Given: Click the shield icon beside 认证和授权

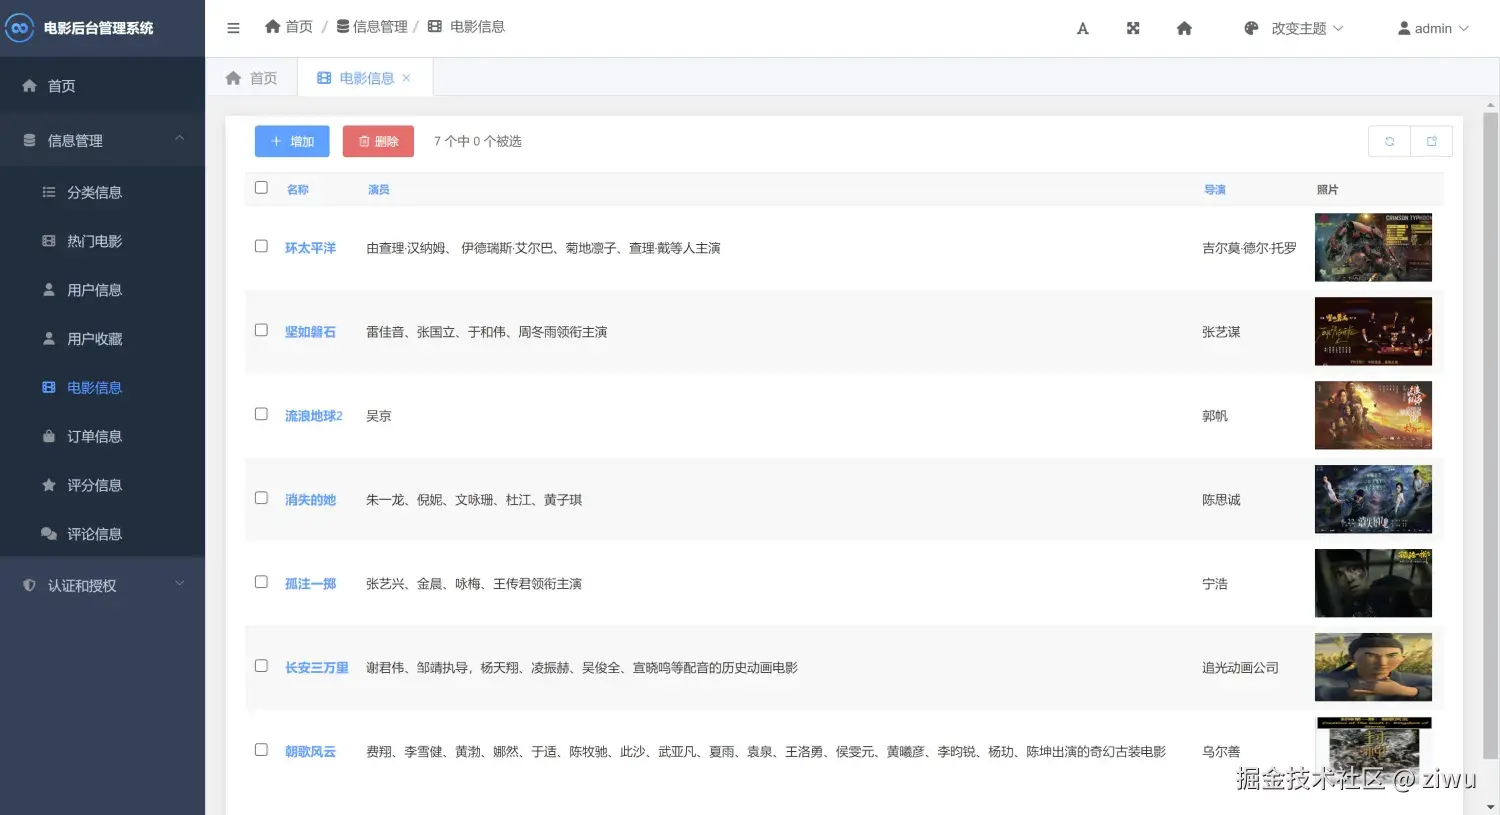Looking at the screenshot, I should 29,586.
